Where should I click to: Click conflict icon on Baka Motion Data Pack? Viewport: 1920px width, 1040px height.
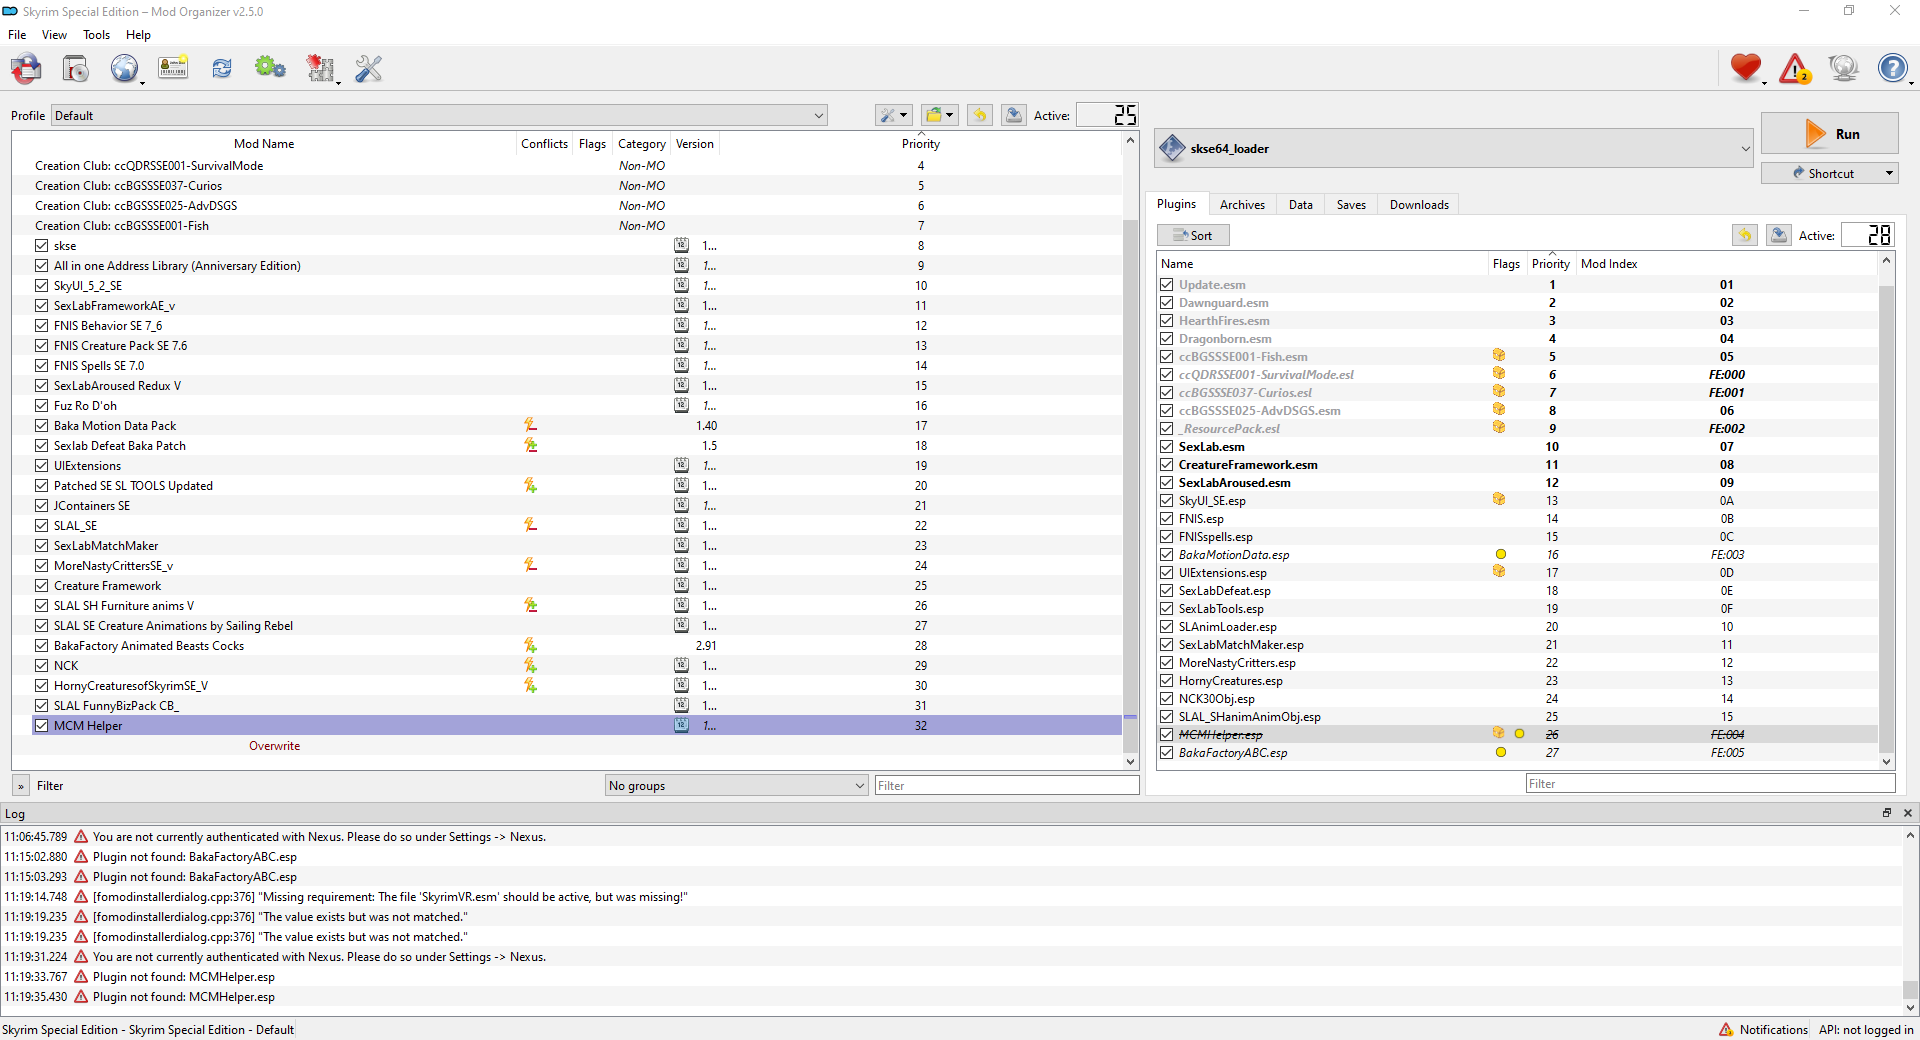point(530,425)
